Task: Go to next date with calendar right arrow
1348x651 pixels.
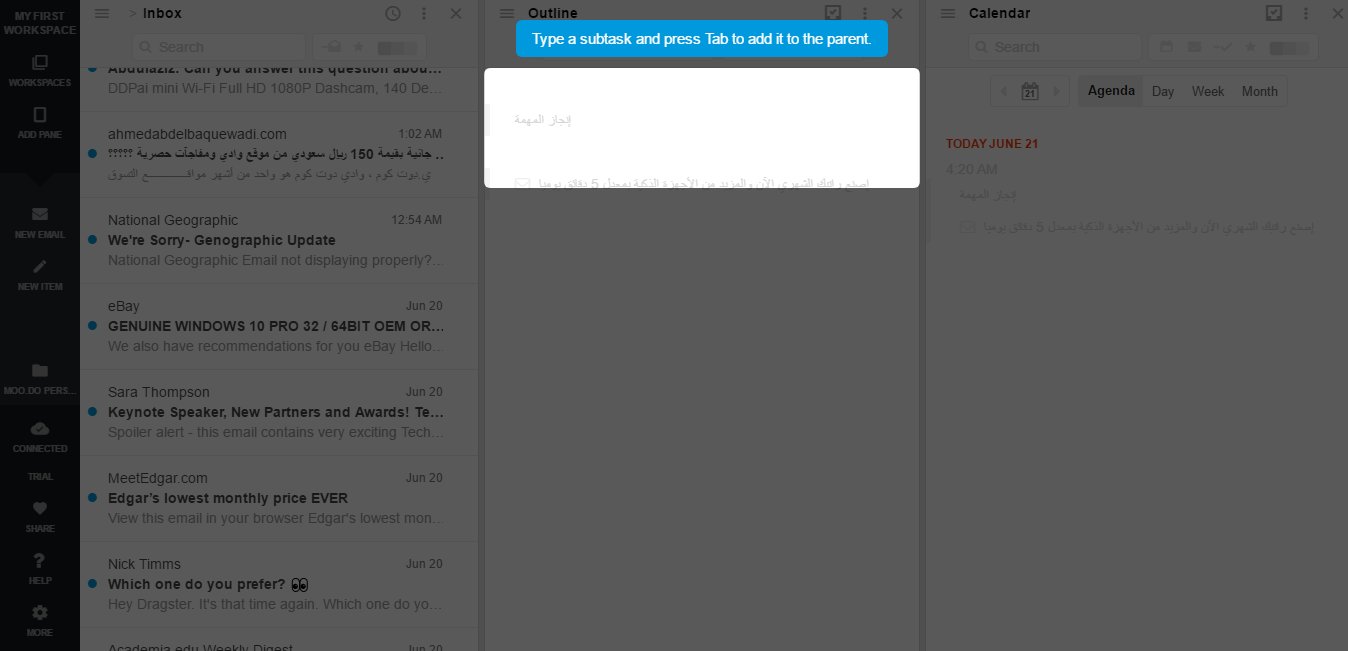Action: point(1056,91)
